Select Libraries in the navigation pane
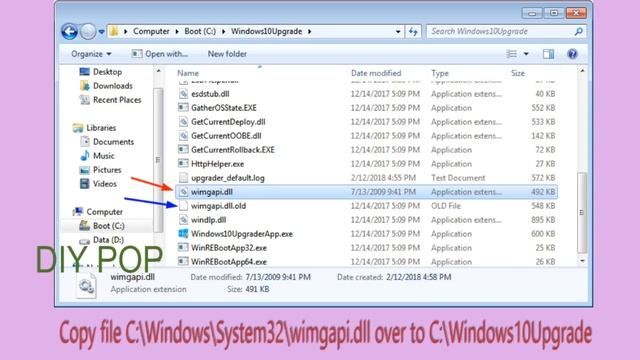This screenshot has height=360, width=640. click(94, 128)
